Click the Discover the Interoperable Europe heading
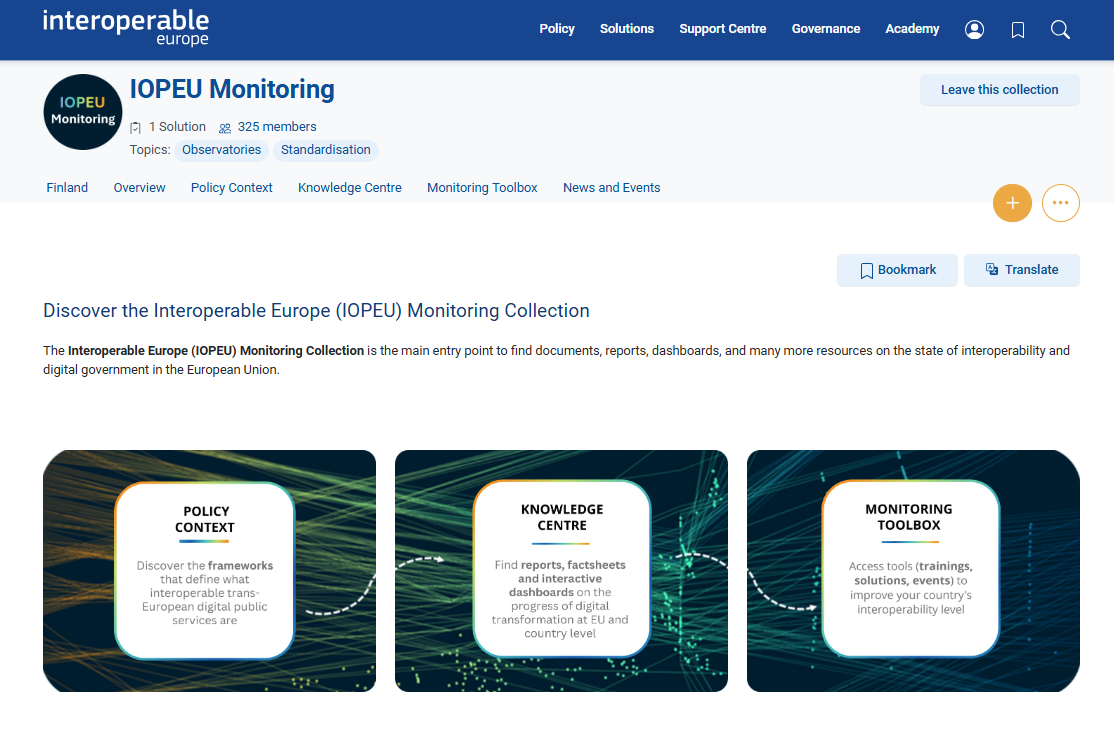The height and width of the screenshot is (738, 1114). (316, 311)
